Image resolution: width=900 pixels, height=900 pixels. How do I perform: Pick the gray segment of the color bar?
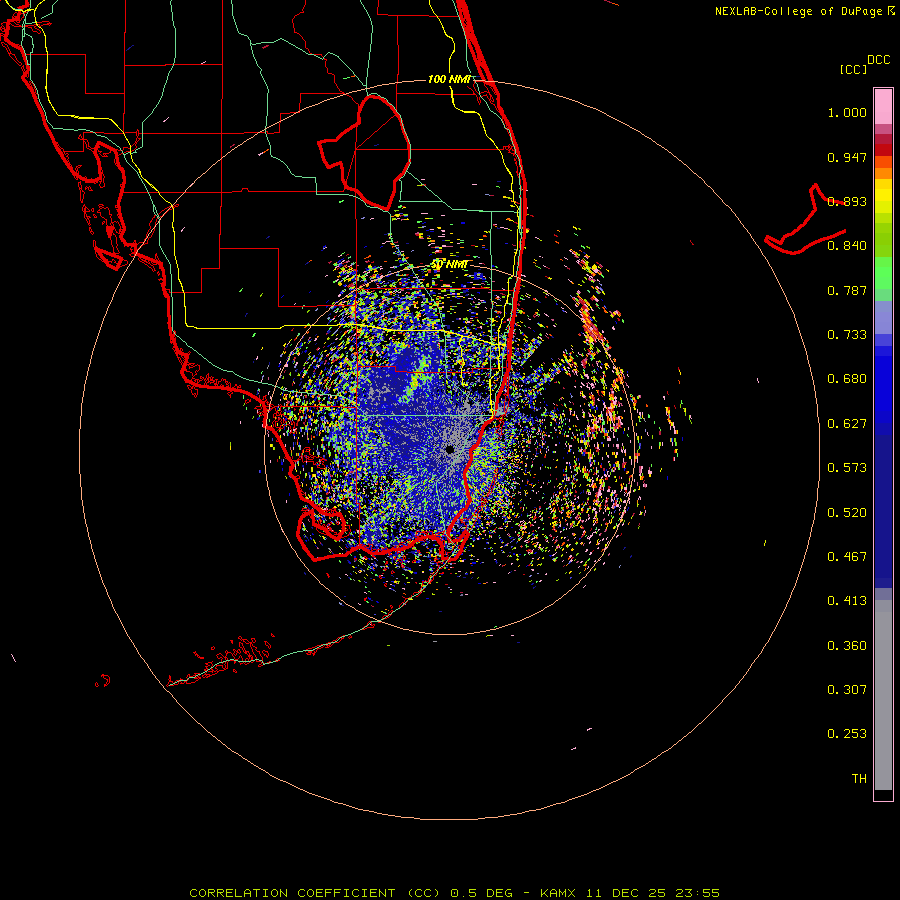point(883,695)
